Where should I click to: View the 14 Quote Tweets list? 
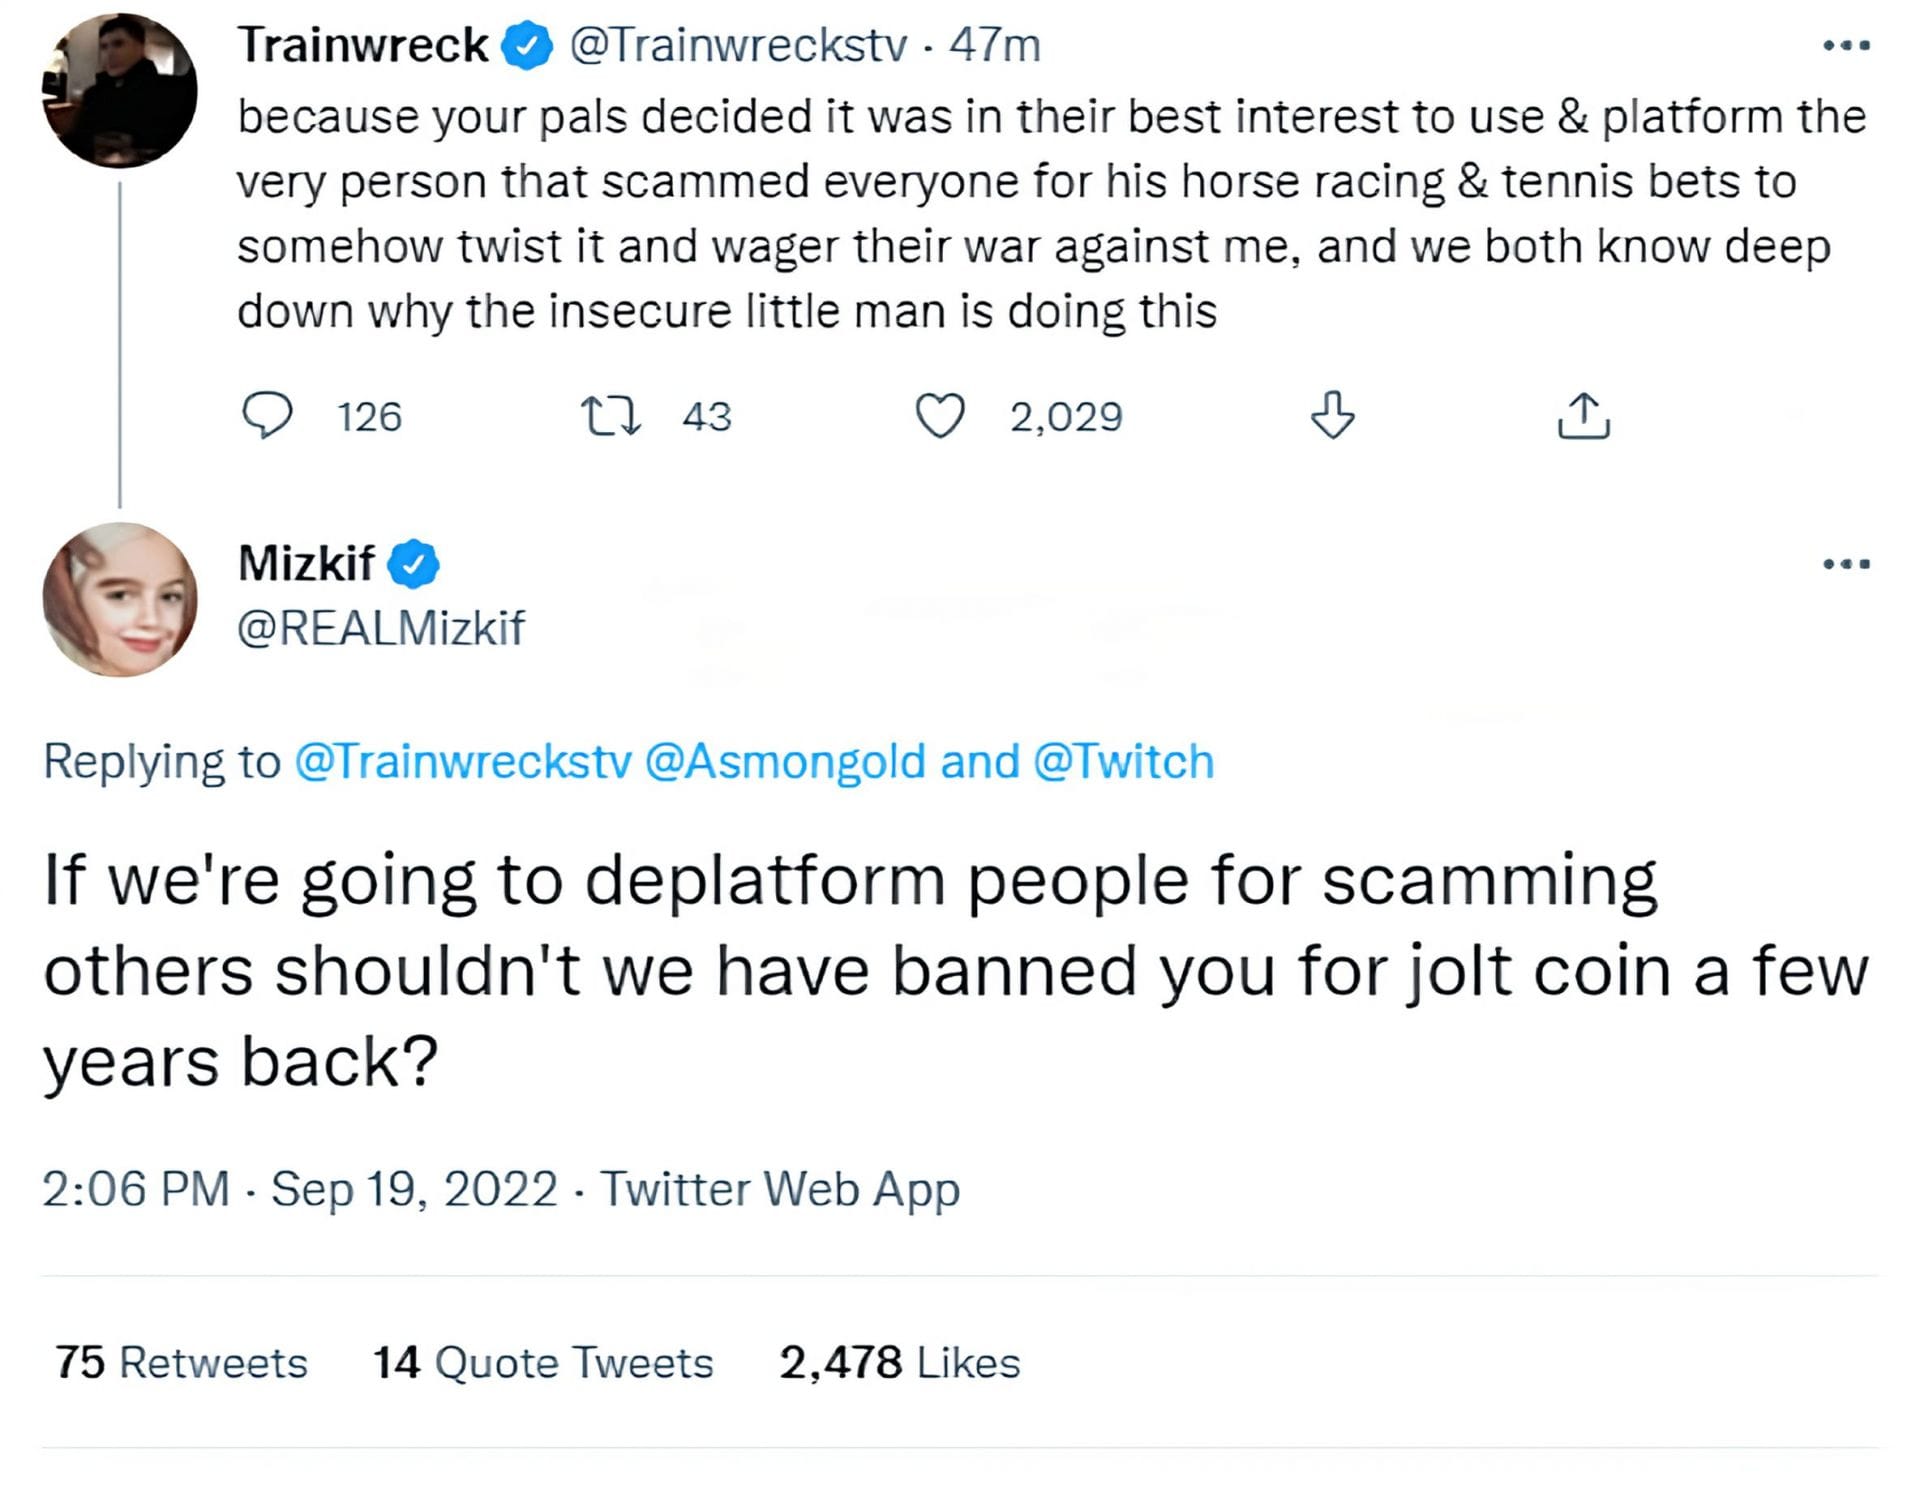click(543, 1362)
